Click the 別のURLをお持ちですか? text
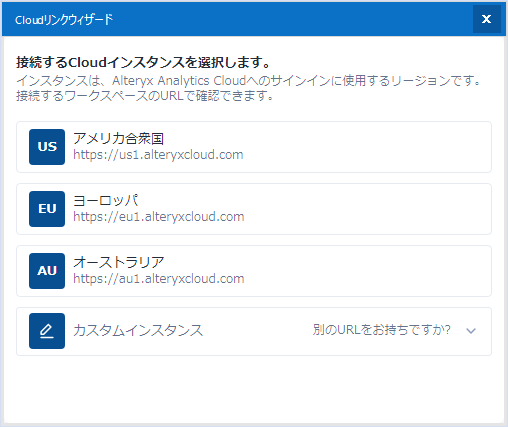The width and height of the screenshot is (508, 427). tap(382, 330)
